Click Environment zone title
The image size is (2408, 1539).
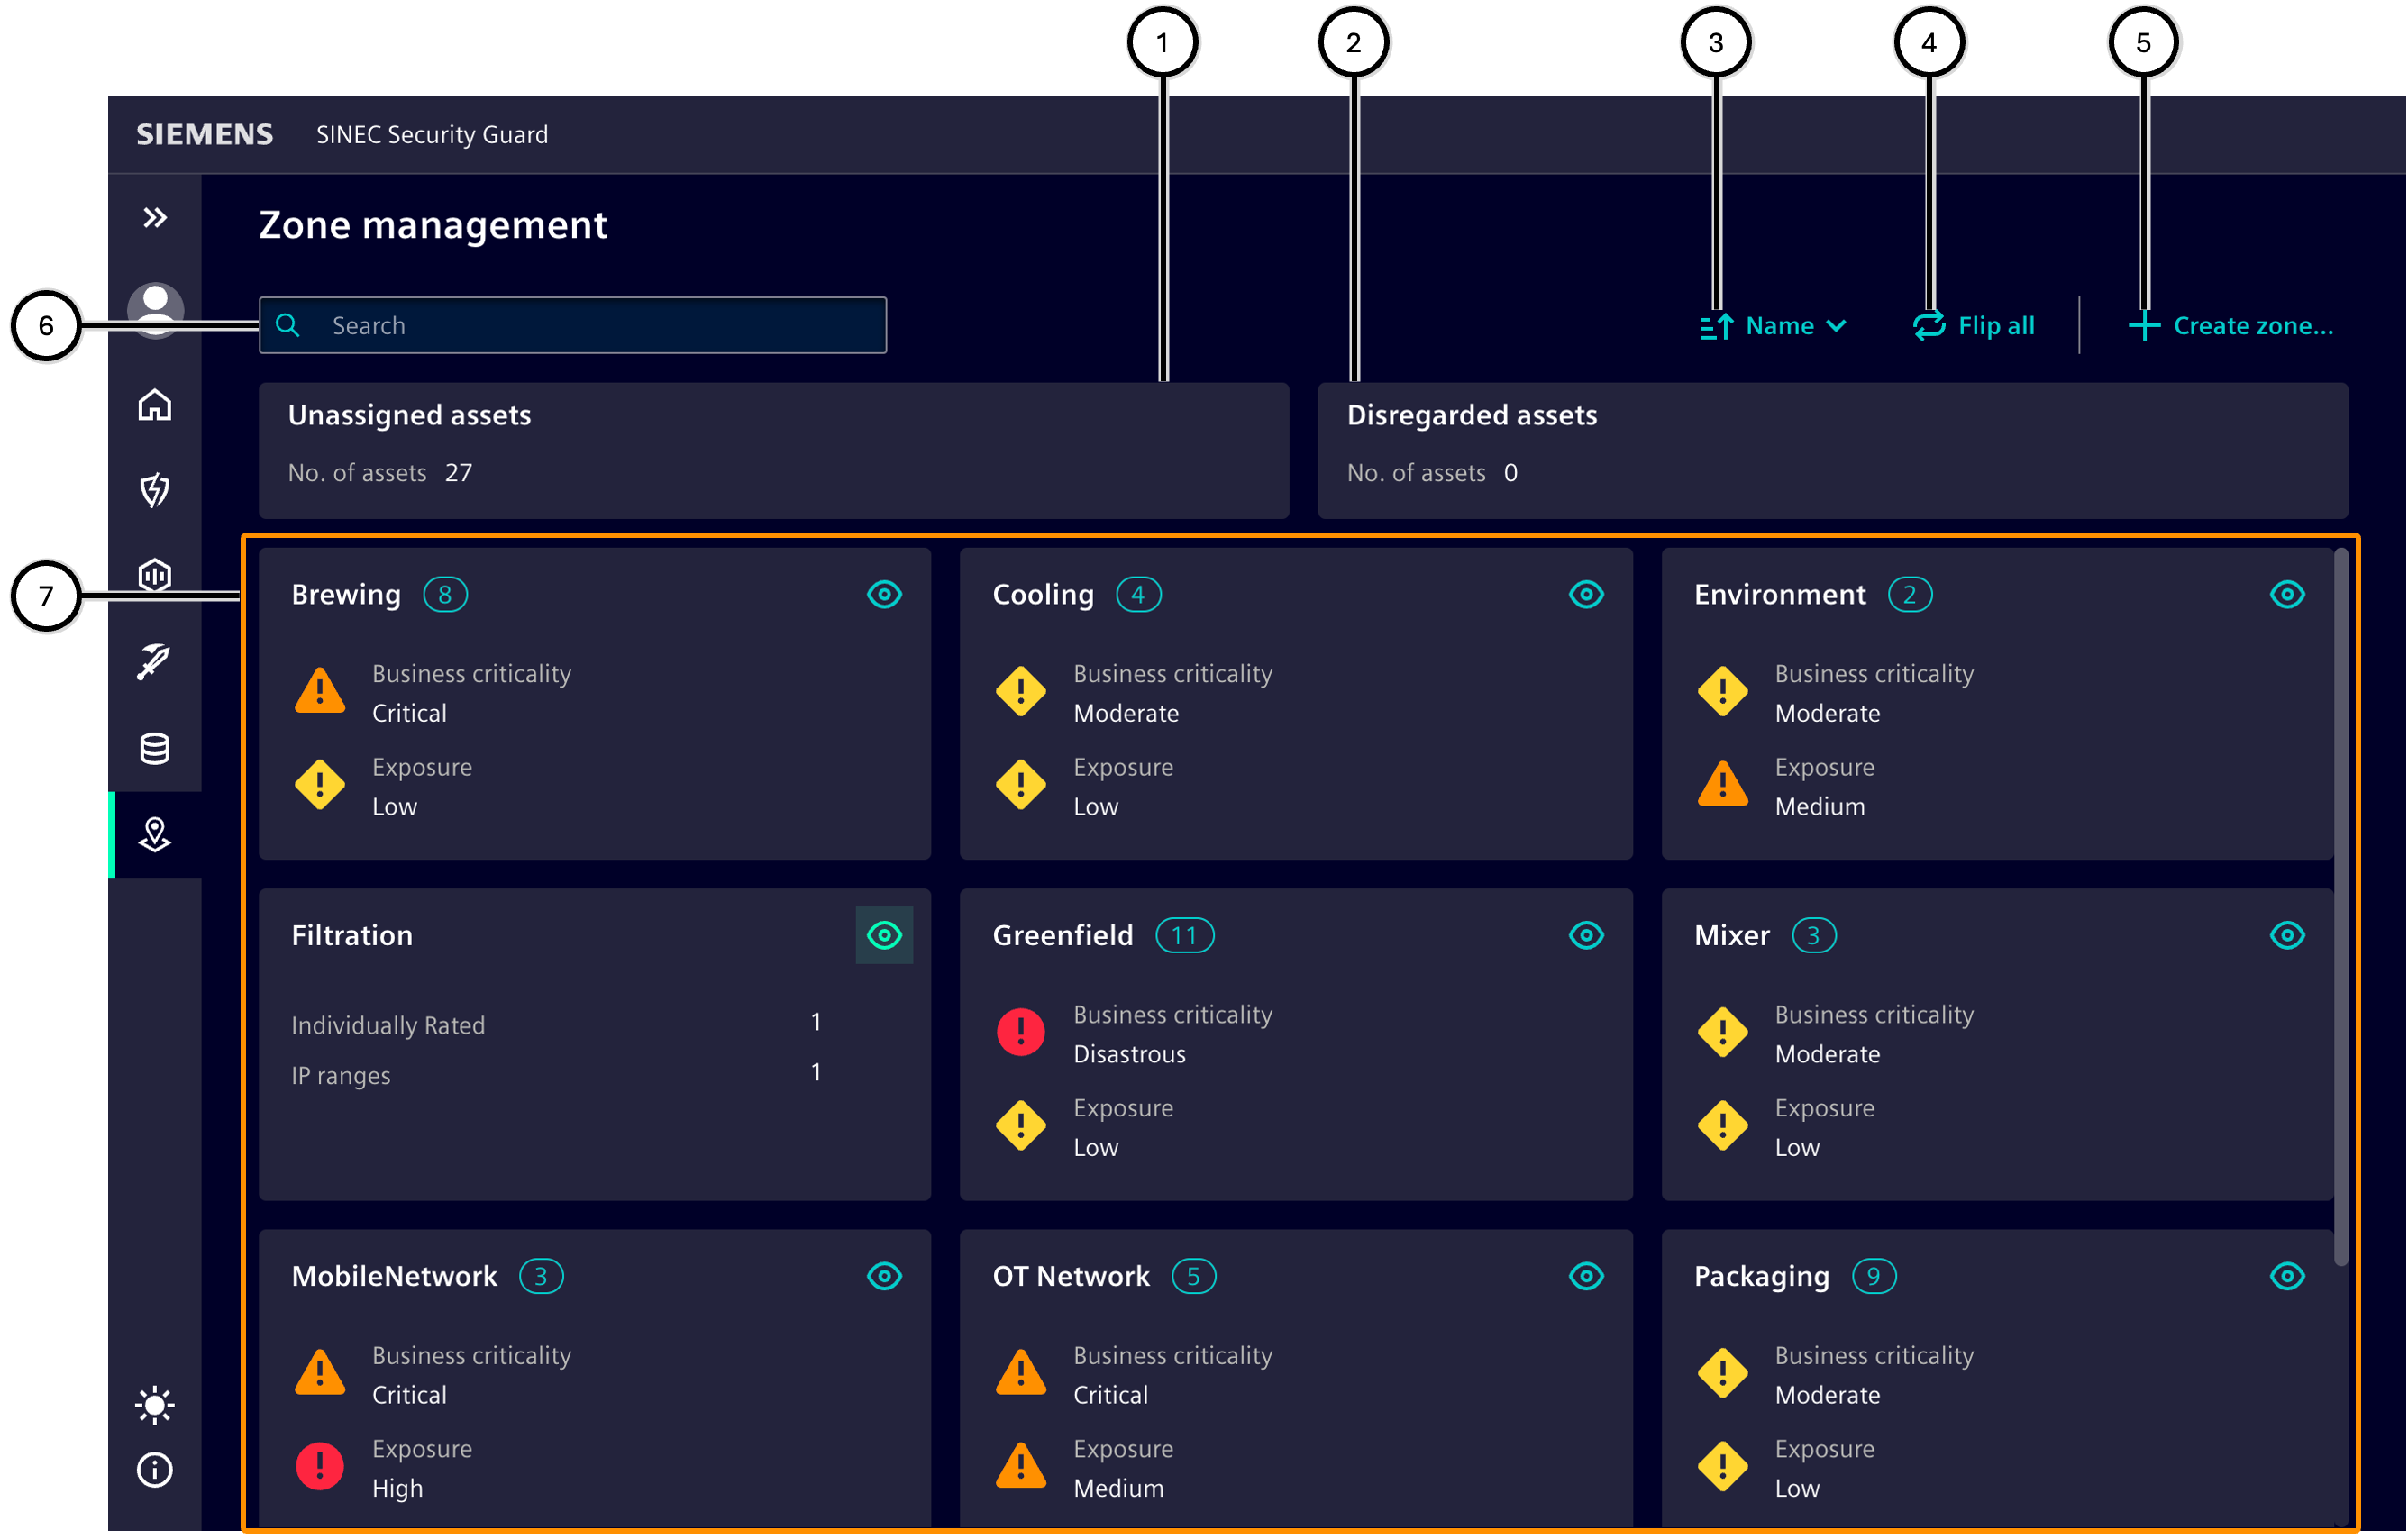(x=1779, y=595)
